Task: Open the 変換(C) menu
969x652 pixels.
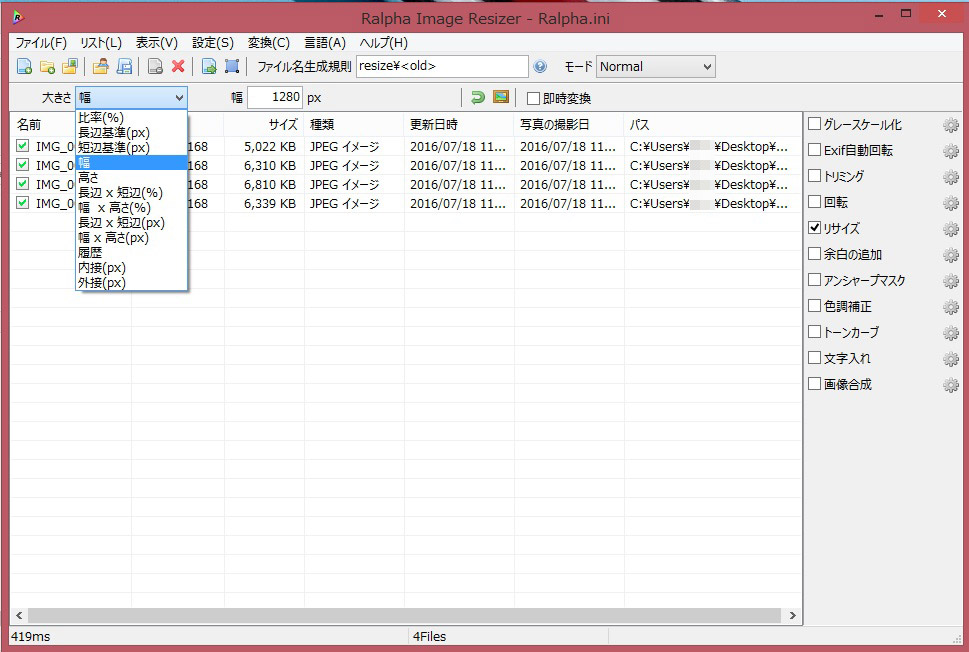Action: point(268,43)
